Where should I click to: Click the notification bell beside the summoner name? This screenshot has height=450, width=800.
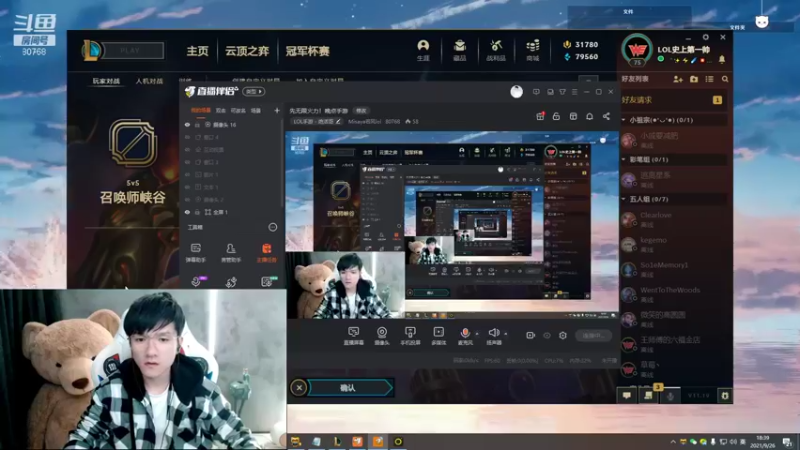pos(722,60)
